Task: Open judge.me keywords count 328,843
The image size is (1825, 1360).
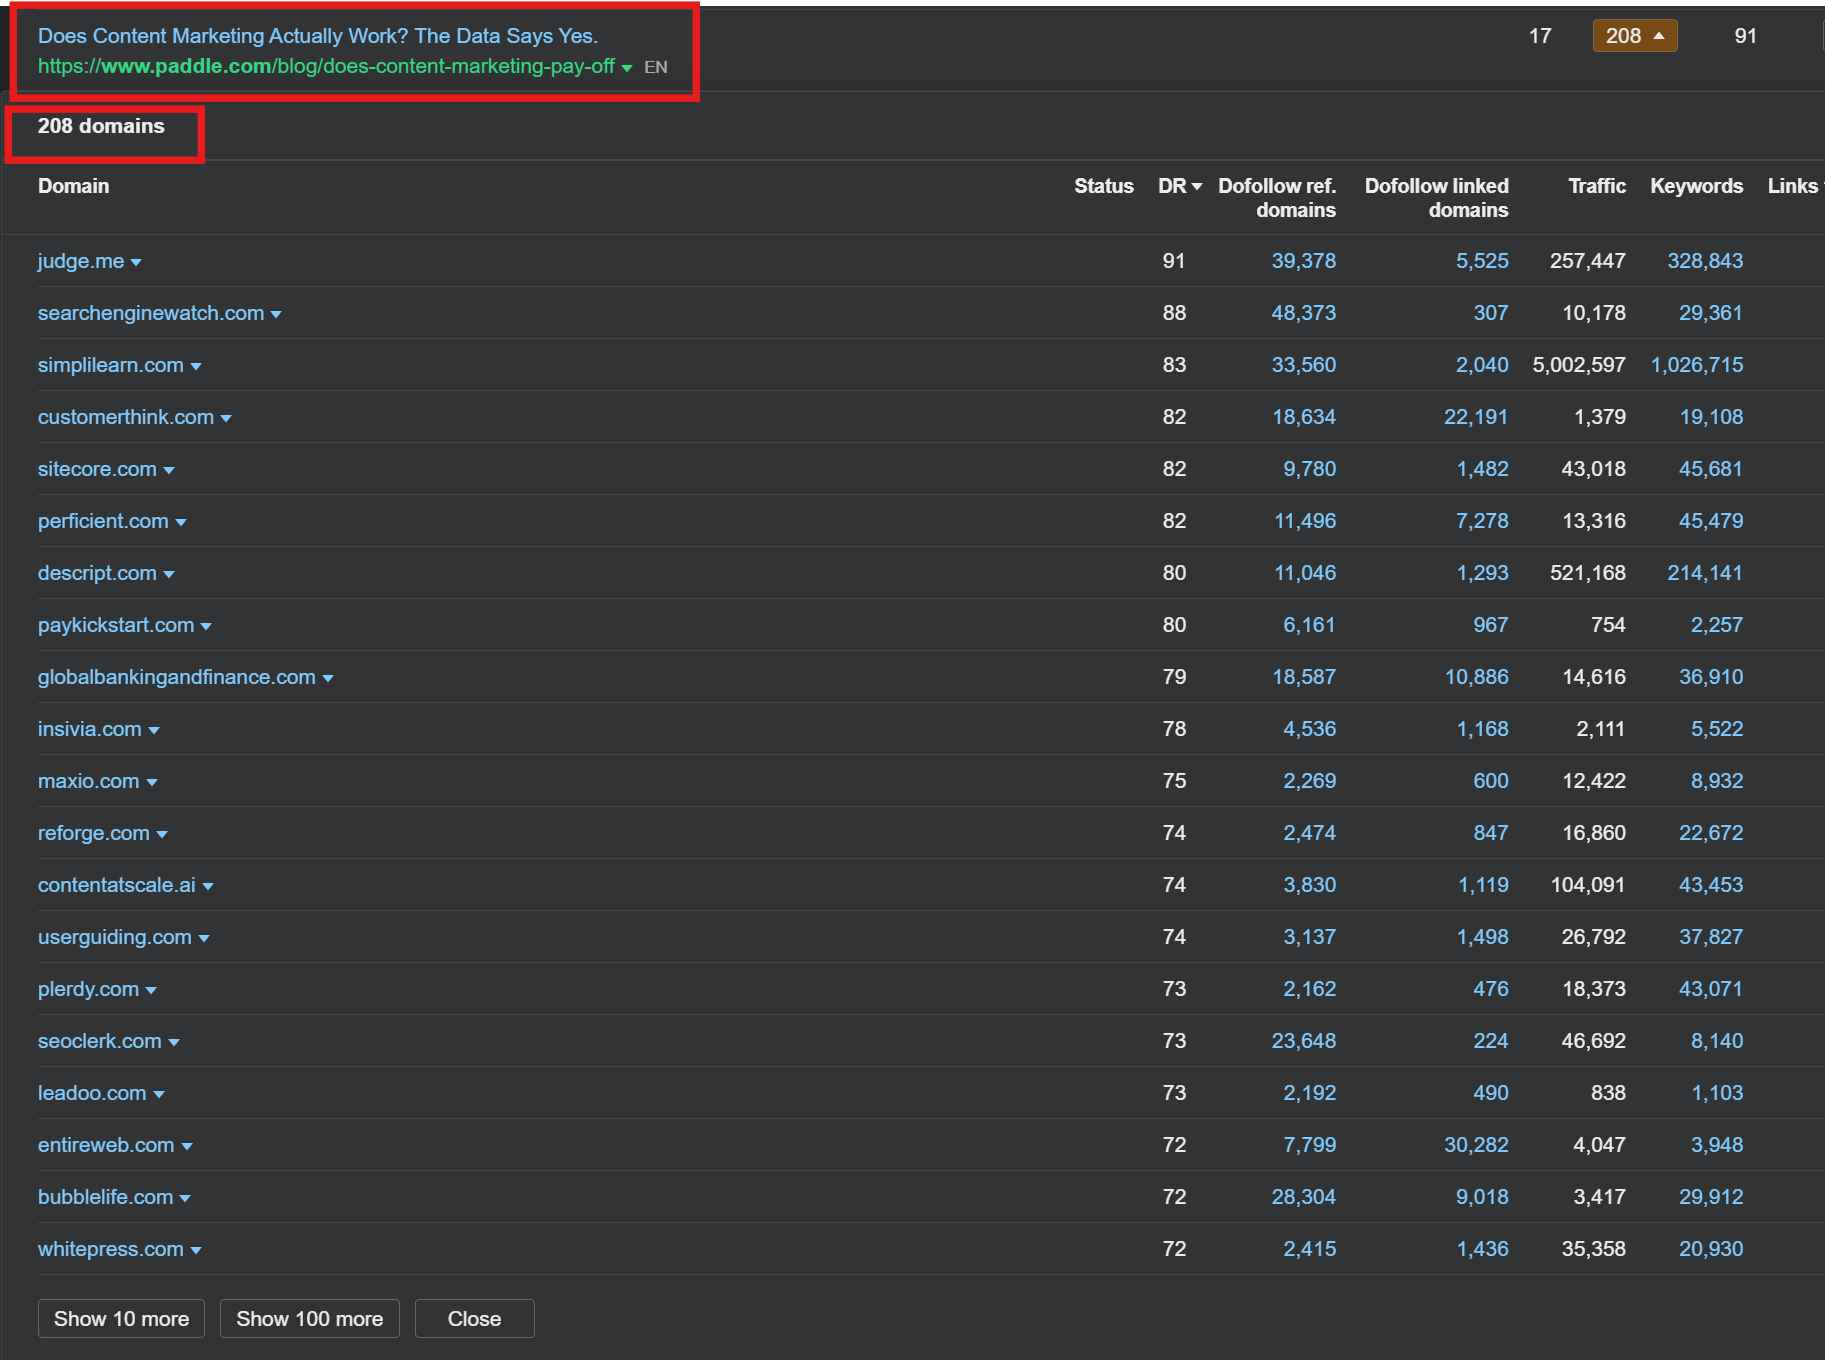Action: 1705,261
